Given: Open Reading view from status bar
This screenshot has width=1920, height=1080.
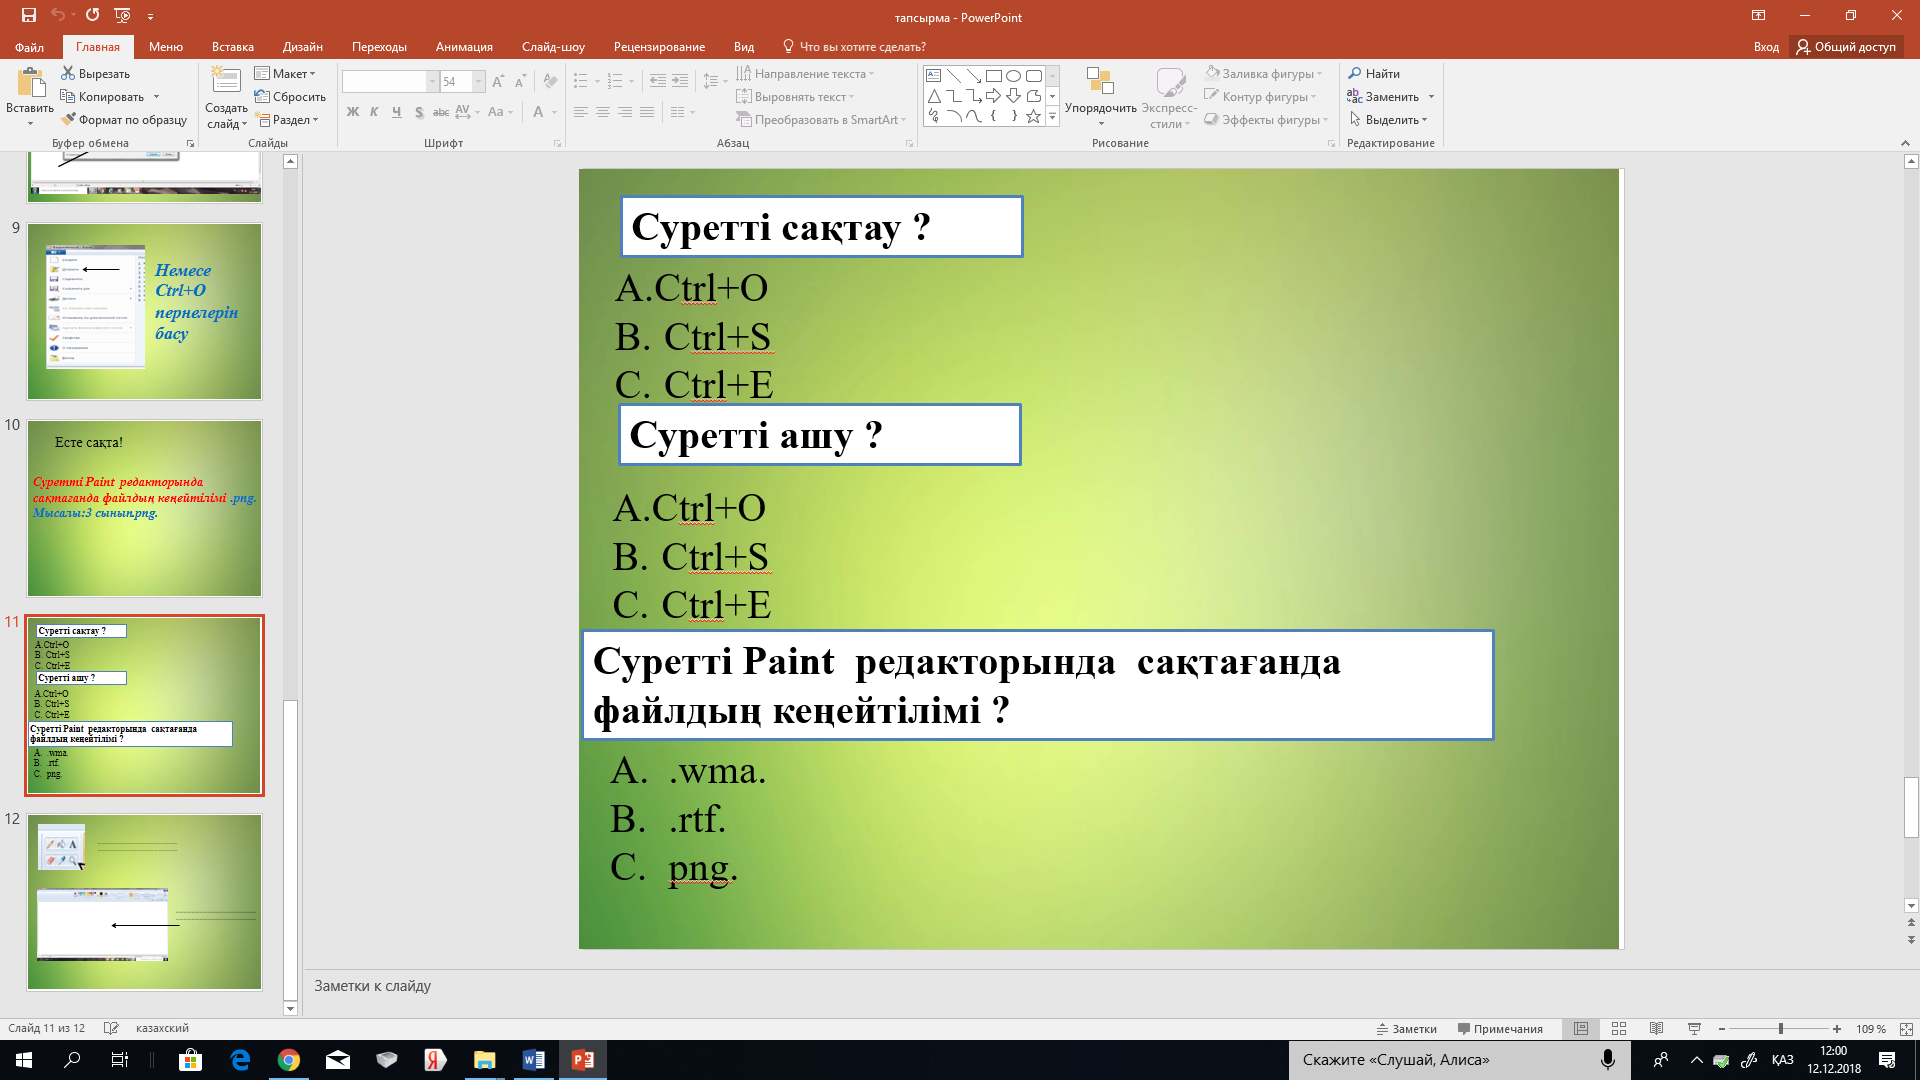Looking at the screenshot, I should 1656,1029.
